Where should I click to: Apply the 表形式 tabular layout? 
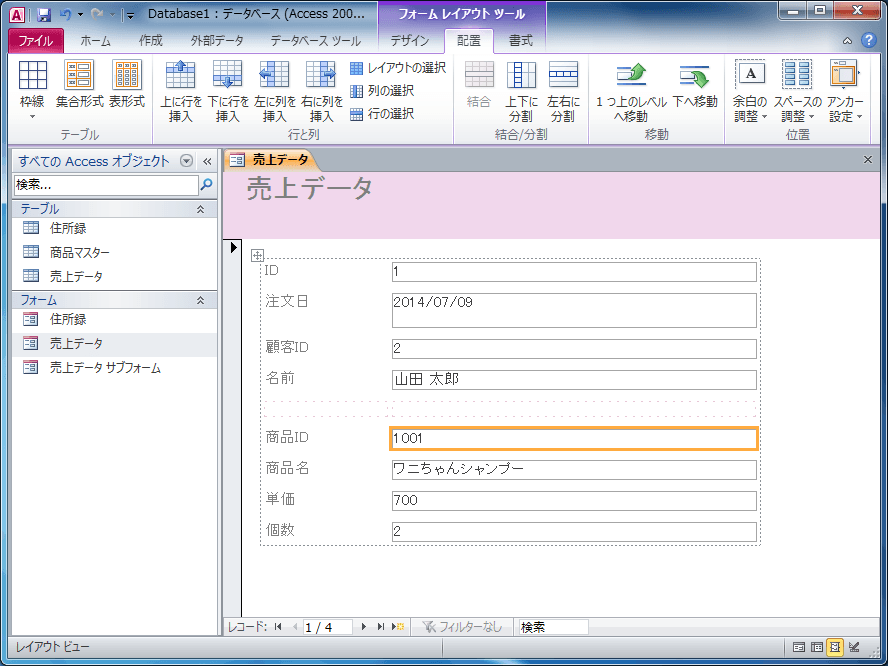tap(127, 84)
